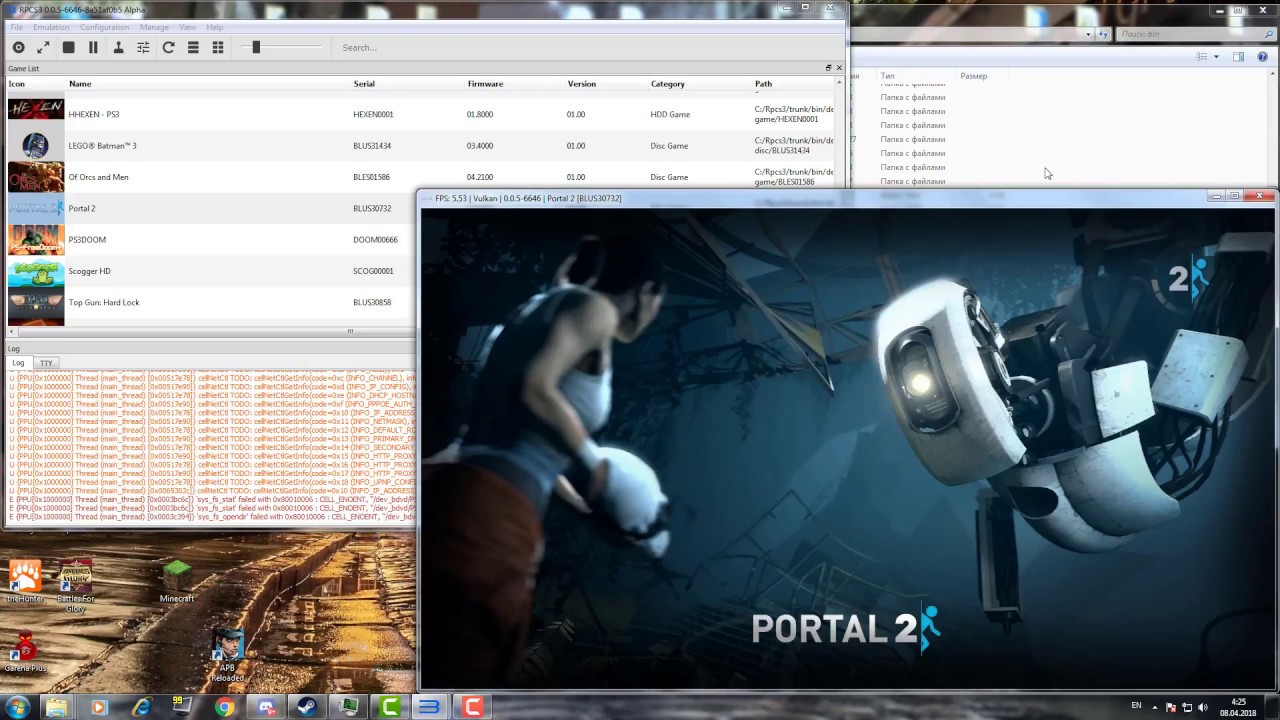Switch to RPCS3 taskbar button
1280x720 pixels.
click(x=430, y=707)
